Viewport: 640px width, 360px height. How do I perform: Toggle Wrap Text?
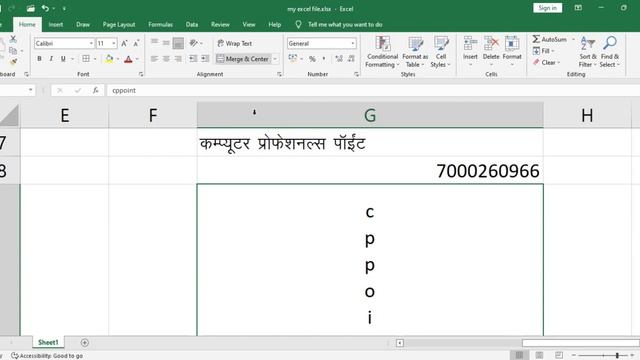point(235,43)
